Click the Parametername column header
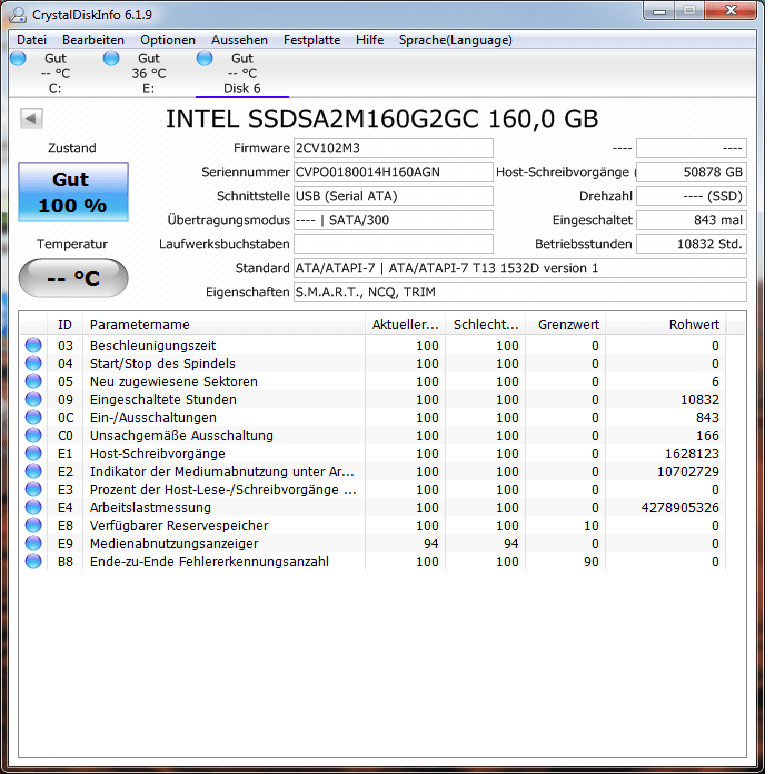The height and width of the screenshot is (774, 768). coord(224,325)
